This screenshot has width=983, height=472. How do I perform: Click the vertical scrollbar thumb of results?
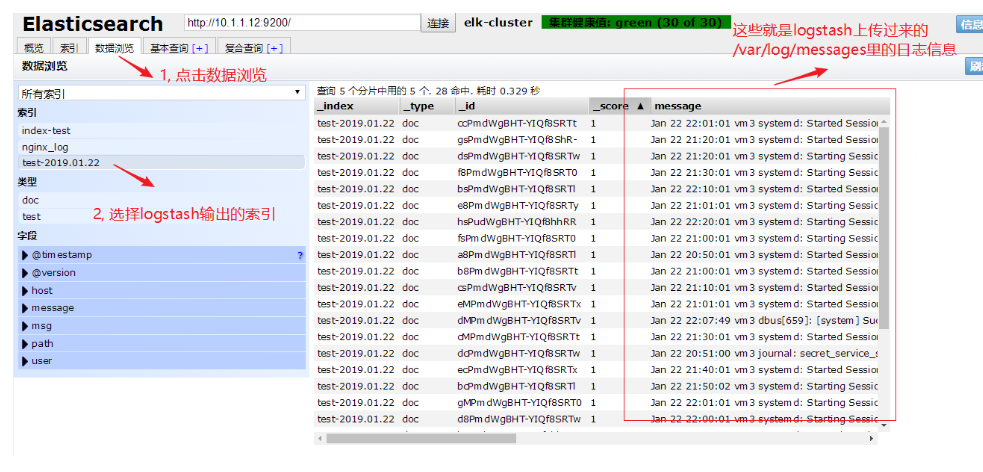pos(884,228)
